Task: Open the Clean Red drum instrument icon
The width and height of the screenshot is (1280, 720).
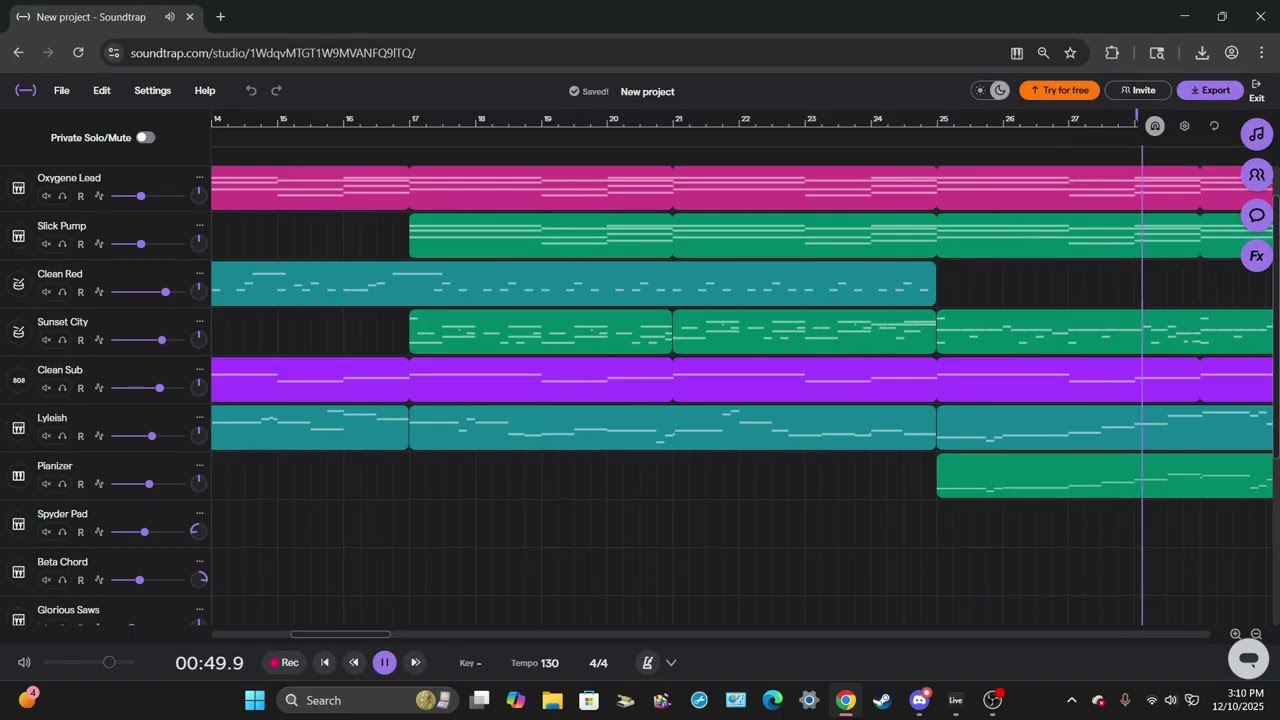Action: coord(18,284)
